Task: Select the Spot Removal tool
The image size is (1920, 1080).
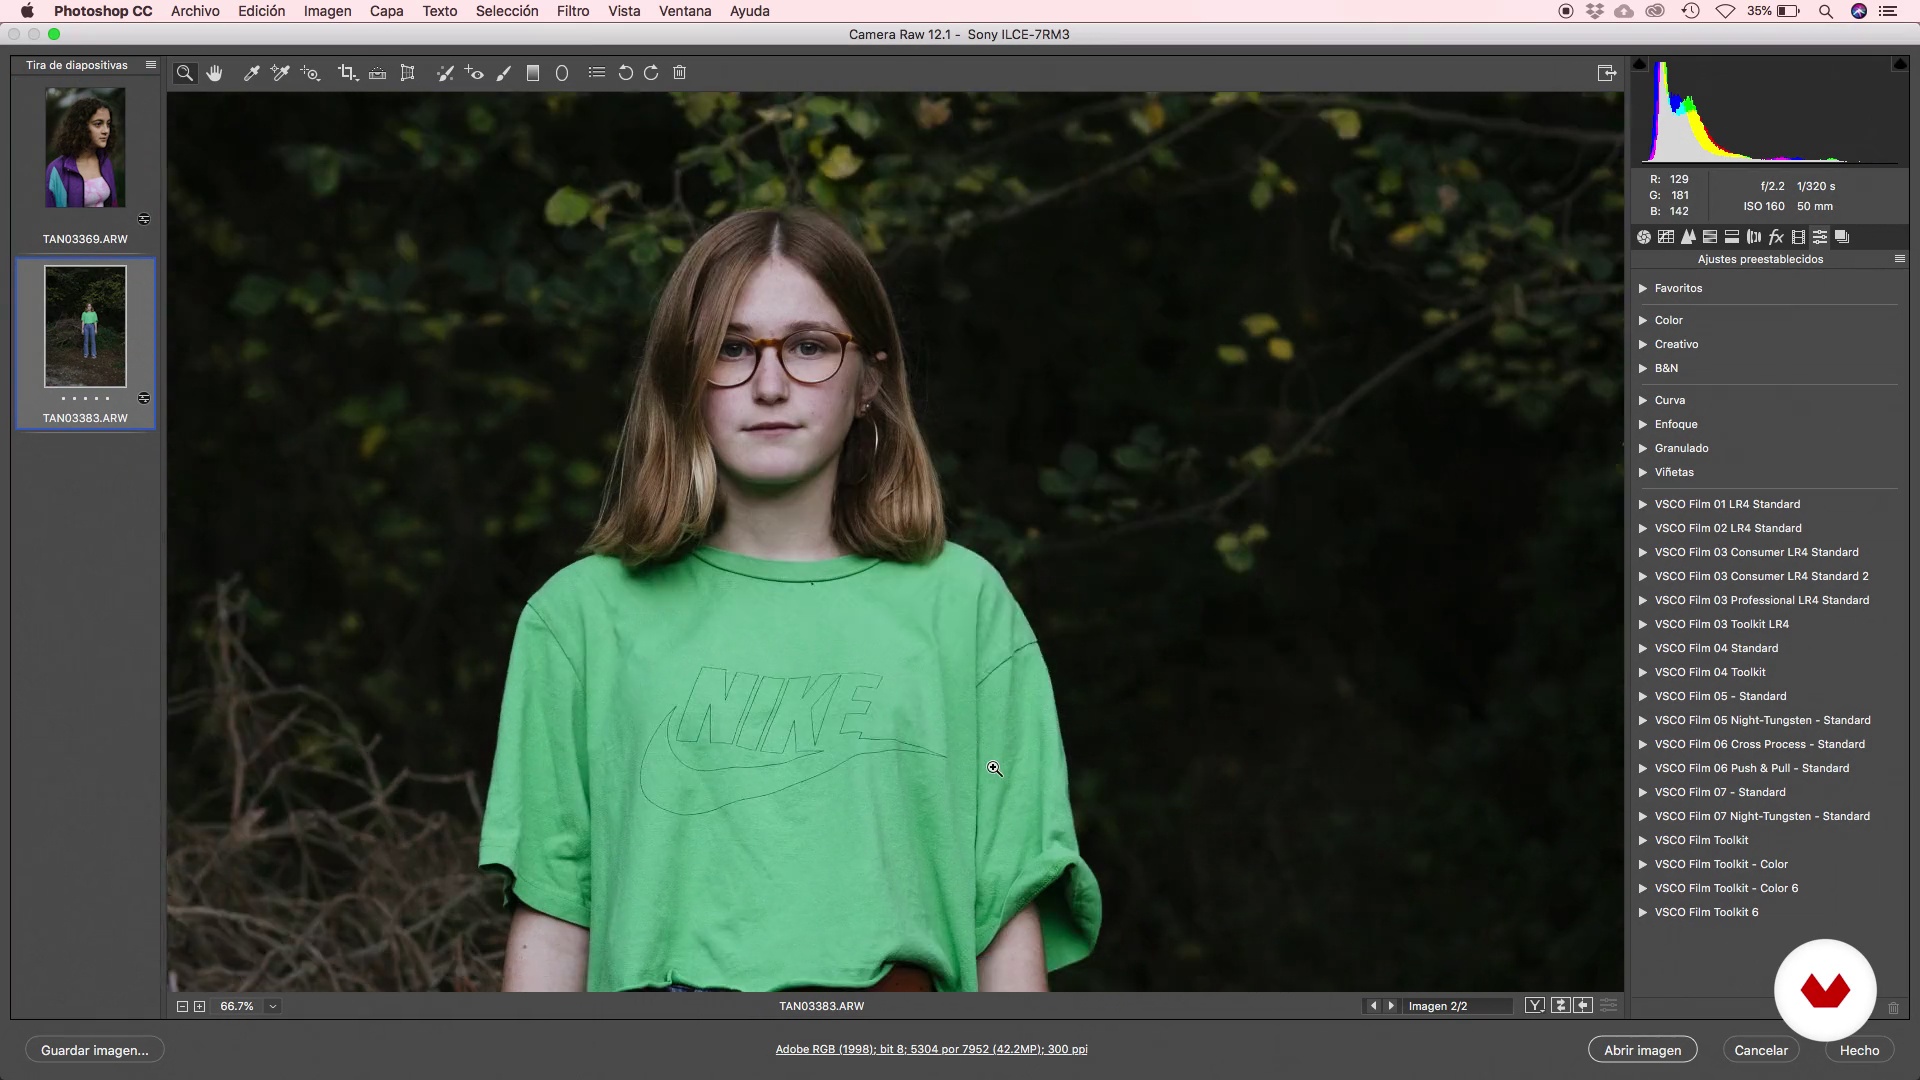Action: 445,73
